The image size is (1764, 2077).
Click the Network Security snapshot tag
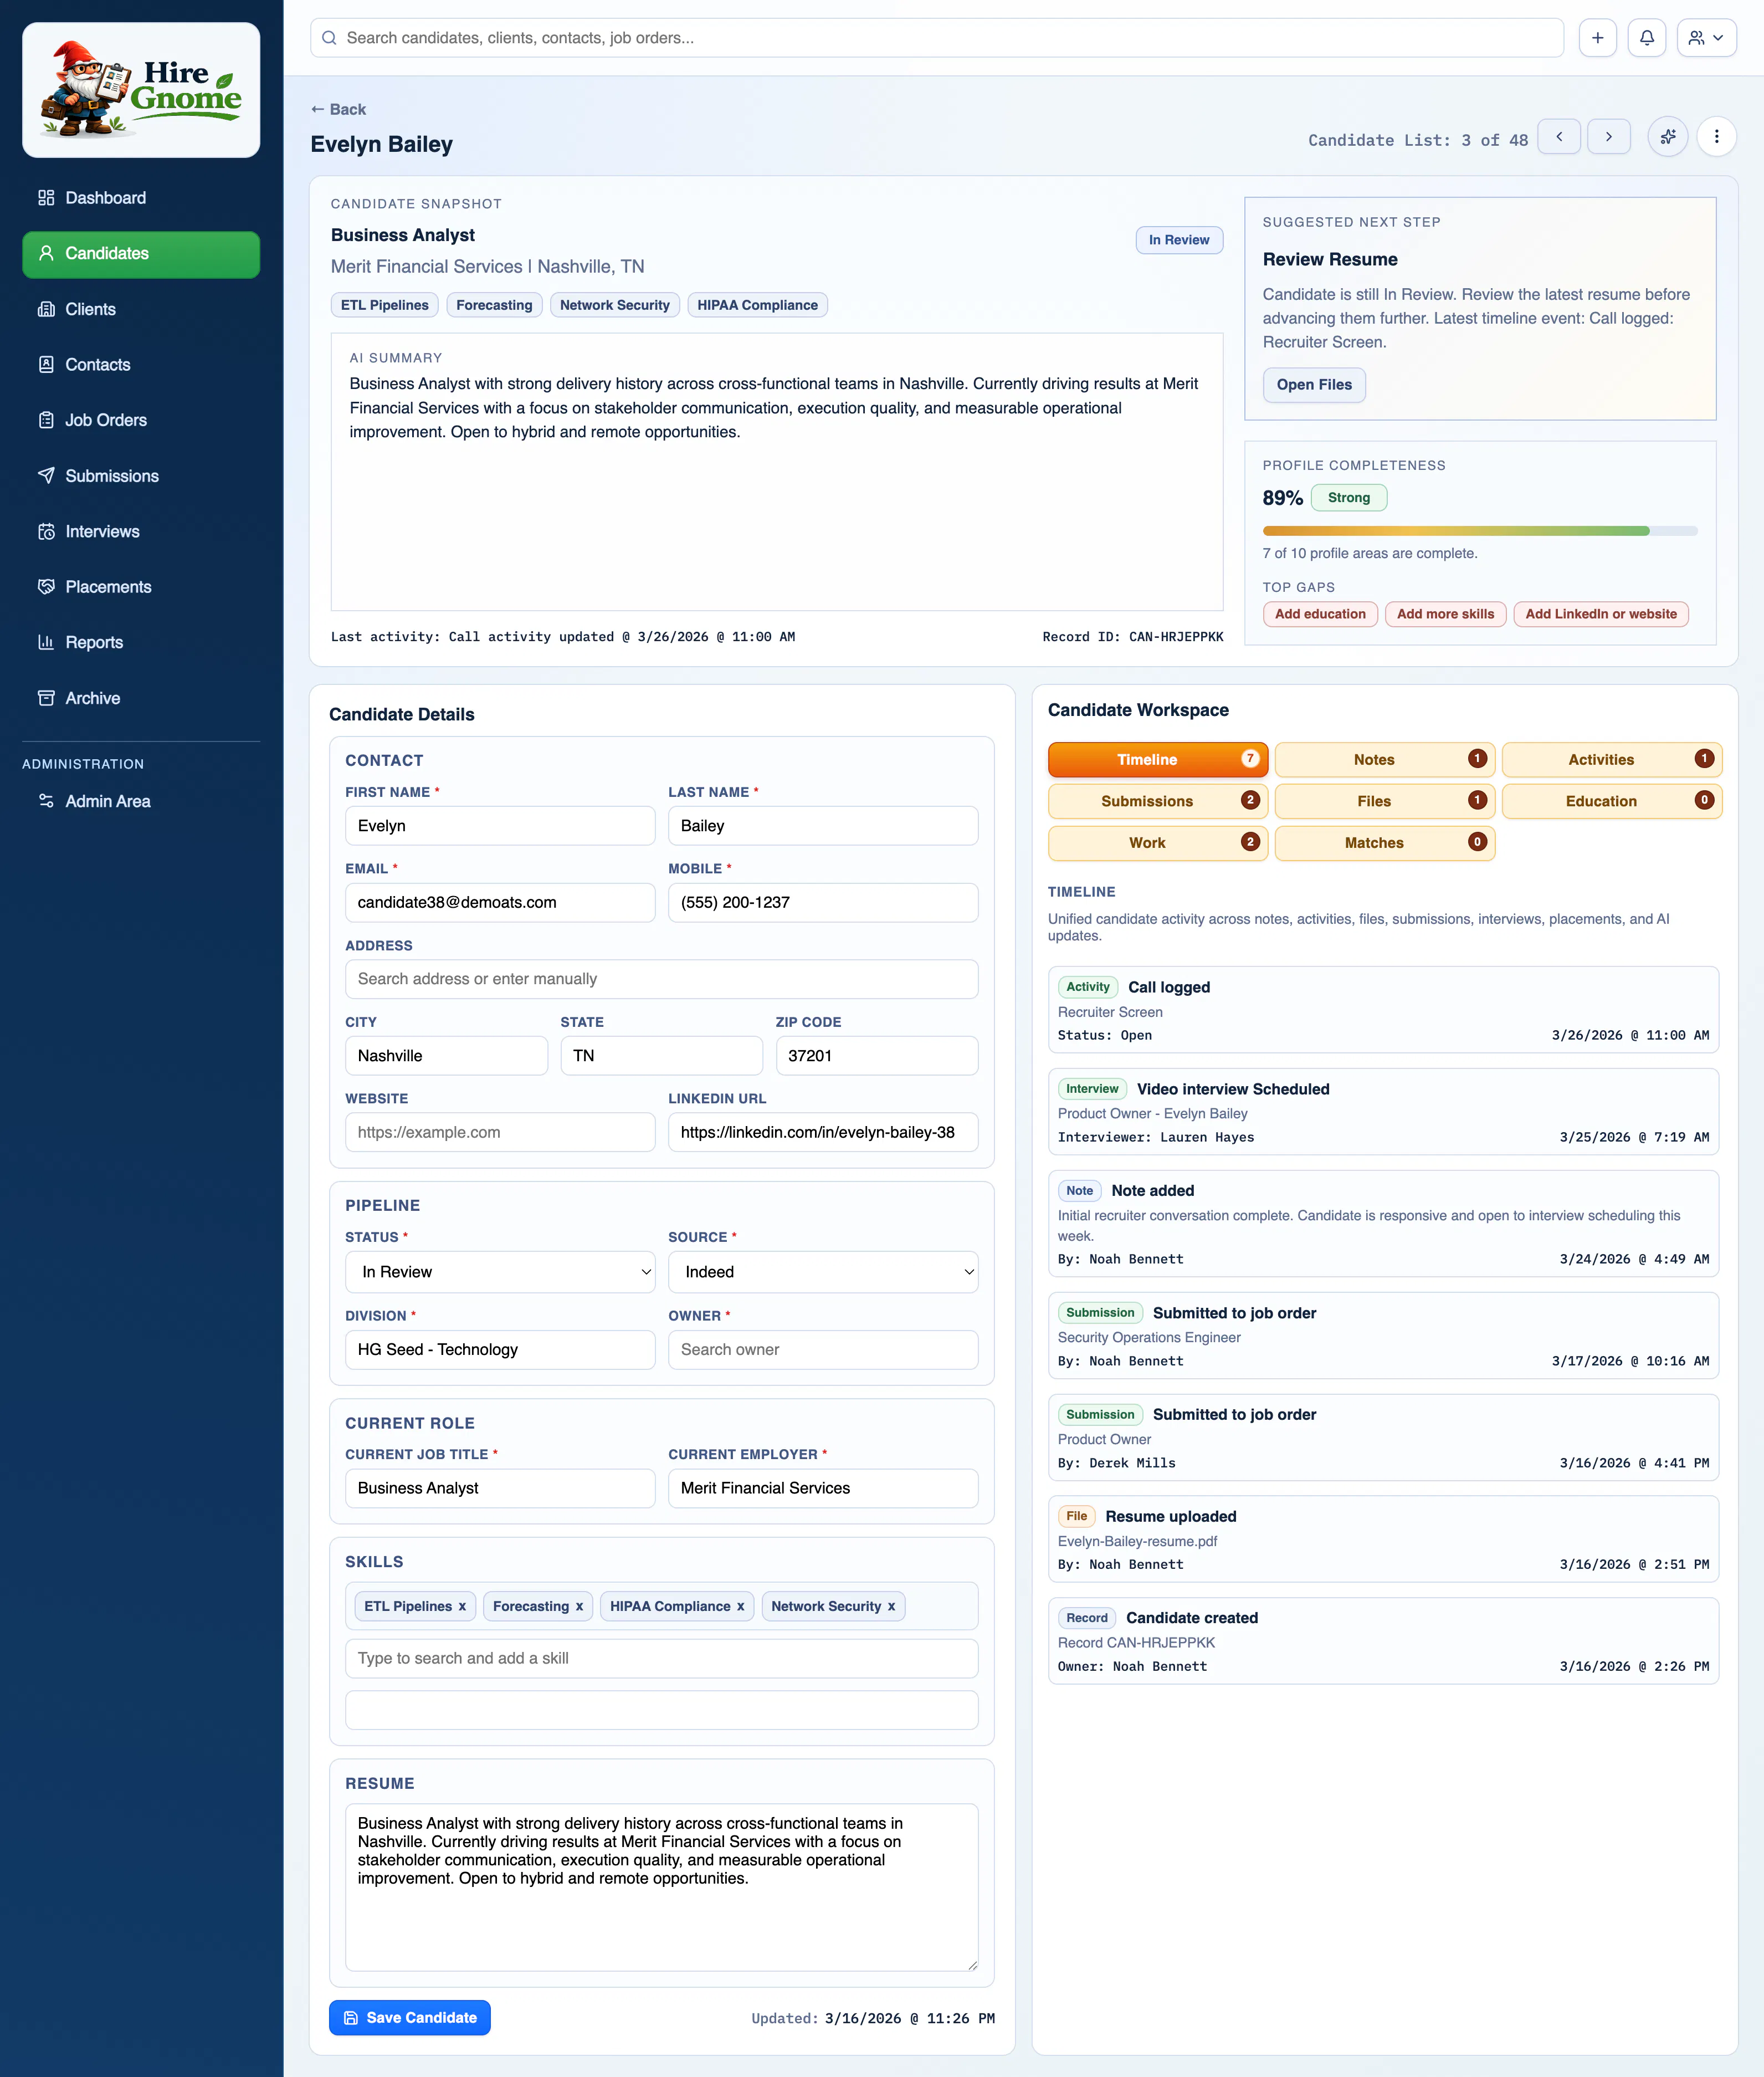click(614, 305)
